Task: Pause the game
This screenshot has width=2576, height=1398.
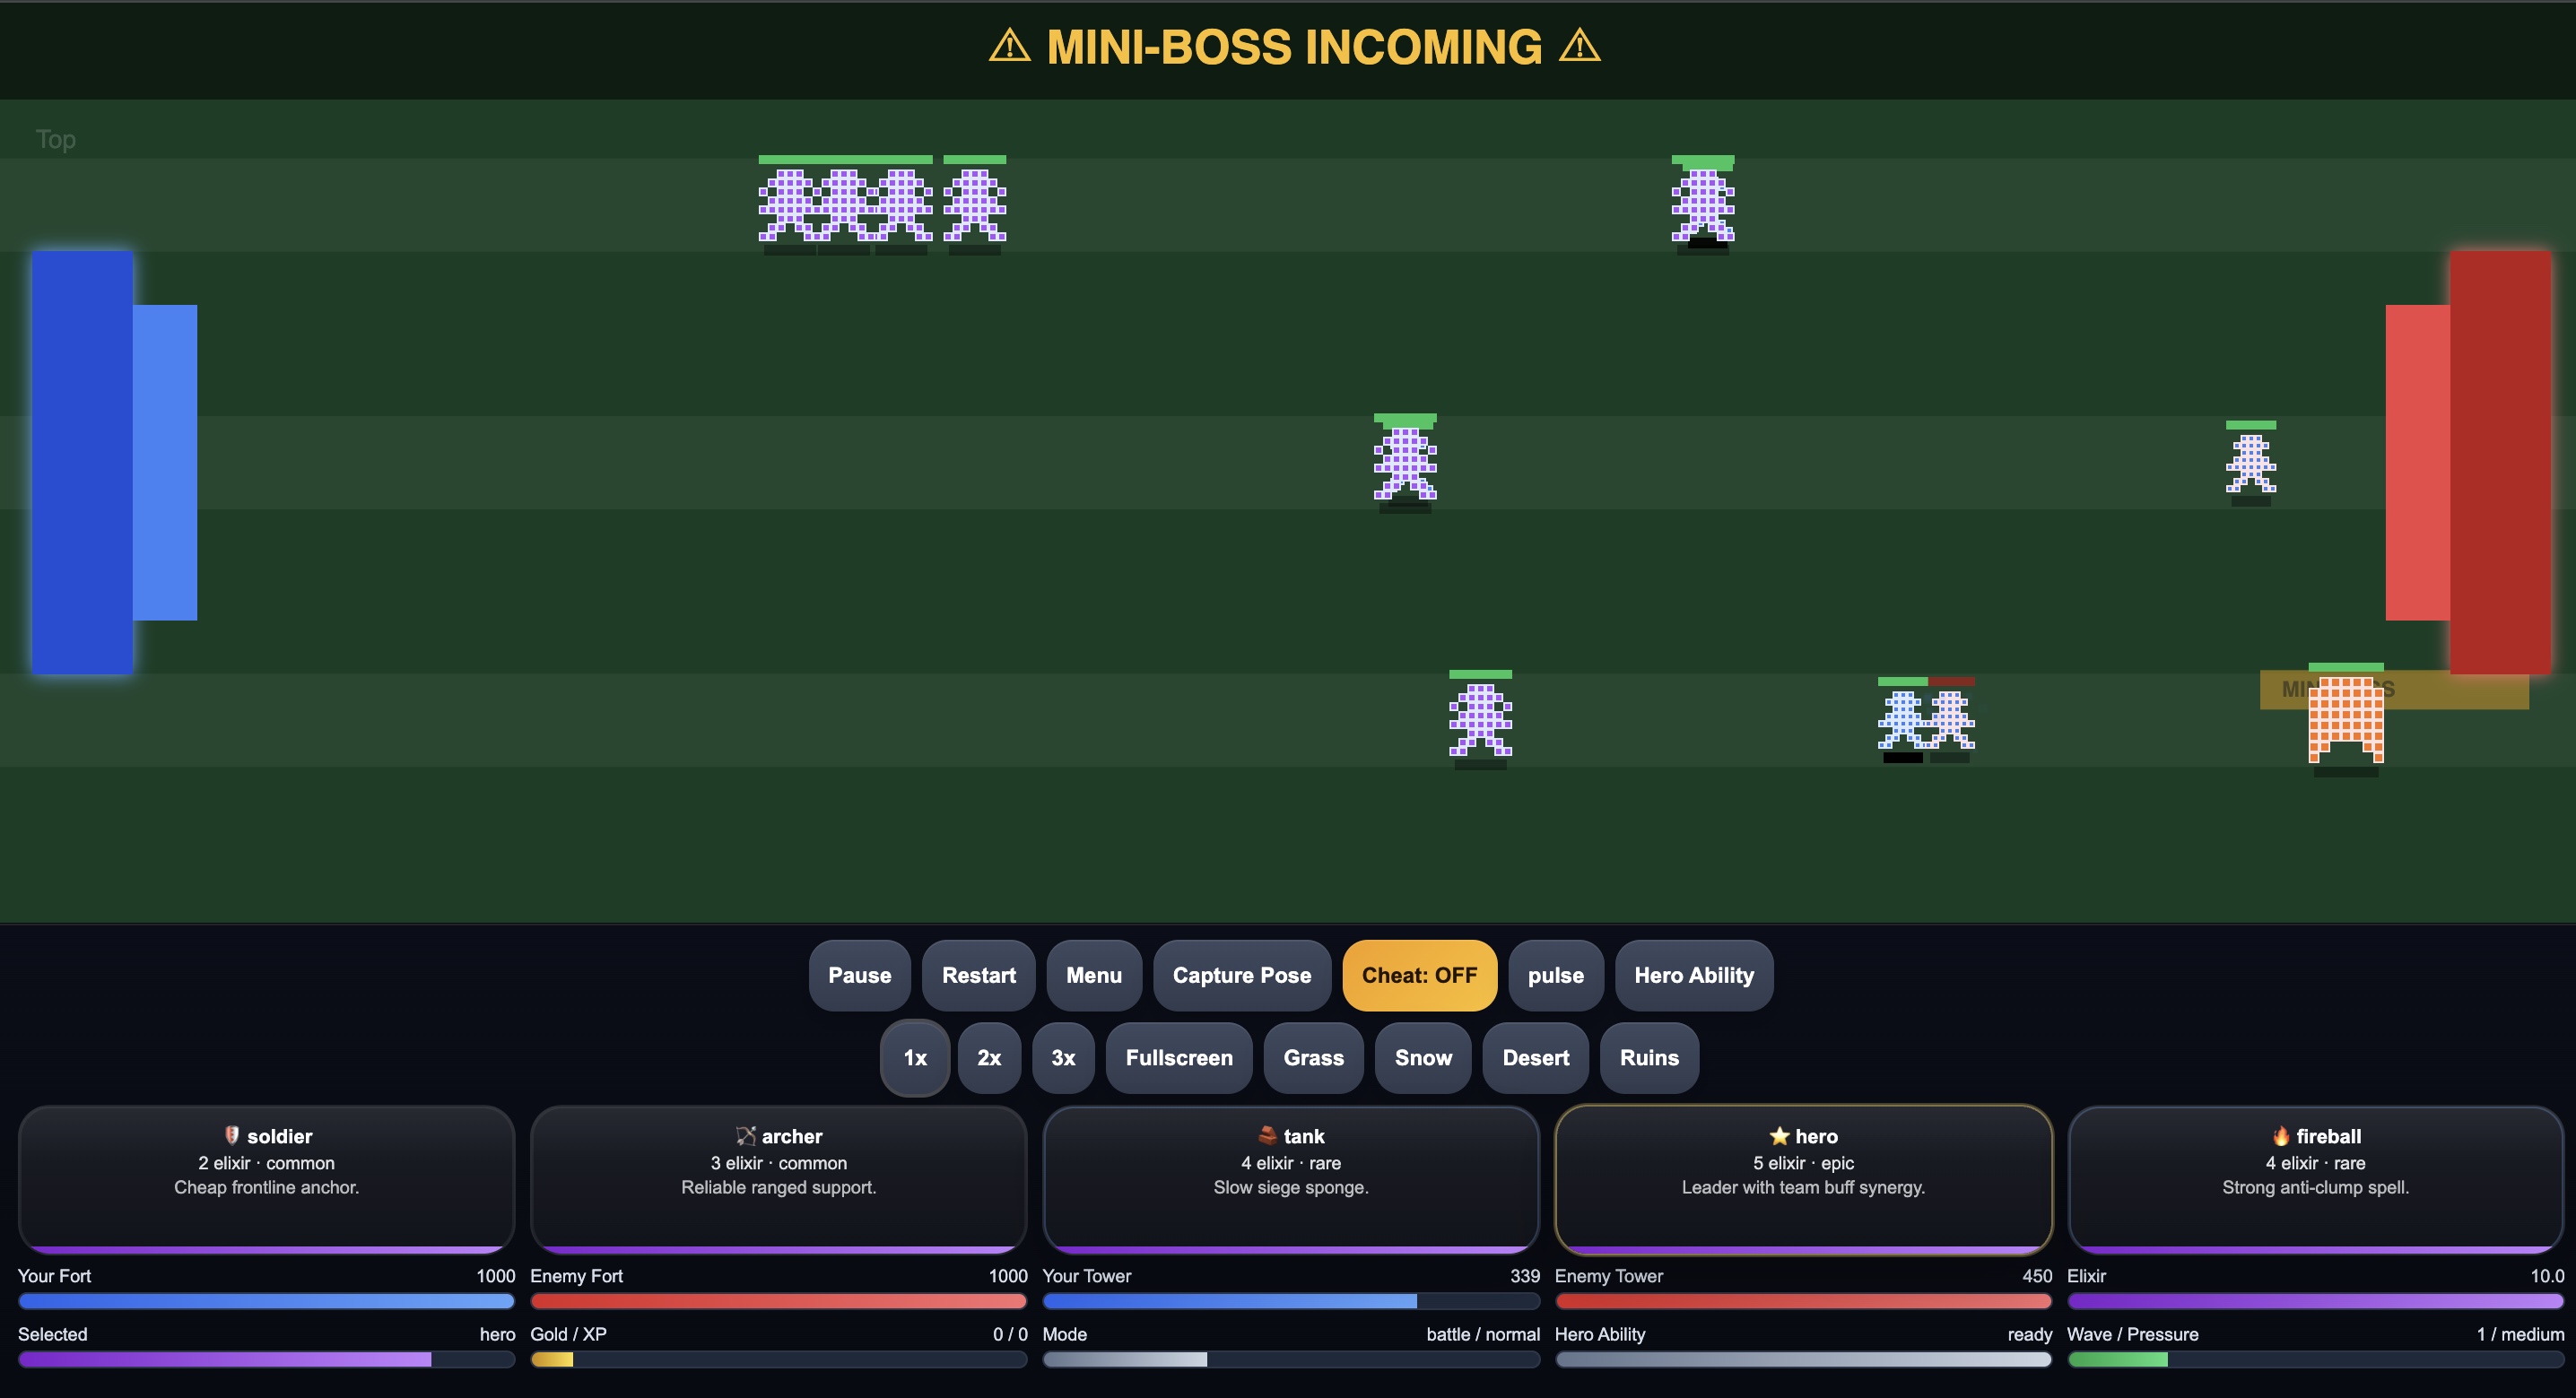Action: [x=859, y=975]
